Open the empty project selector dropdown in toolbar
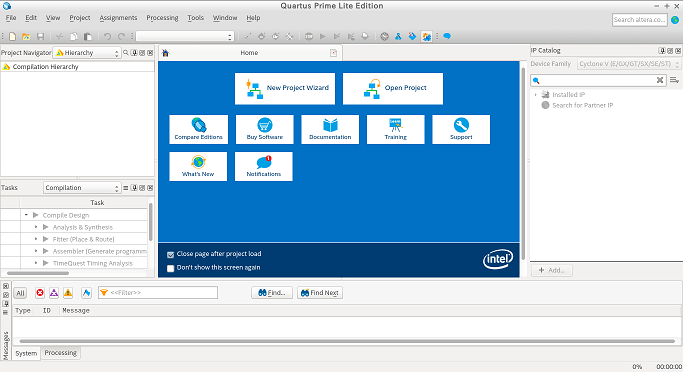The width and height of the screenshot is (683, 372). tap(185, 37)
